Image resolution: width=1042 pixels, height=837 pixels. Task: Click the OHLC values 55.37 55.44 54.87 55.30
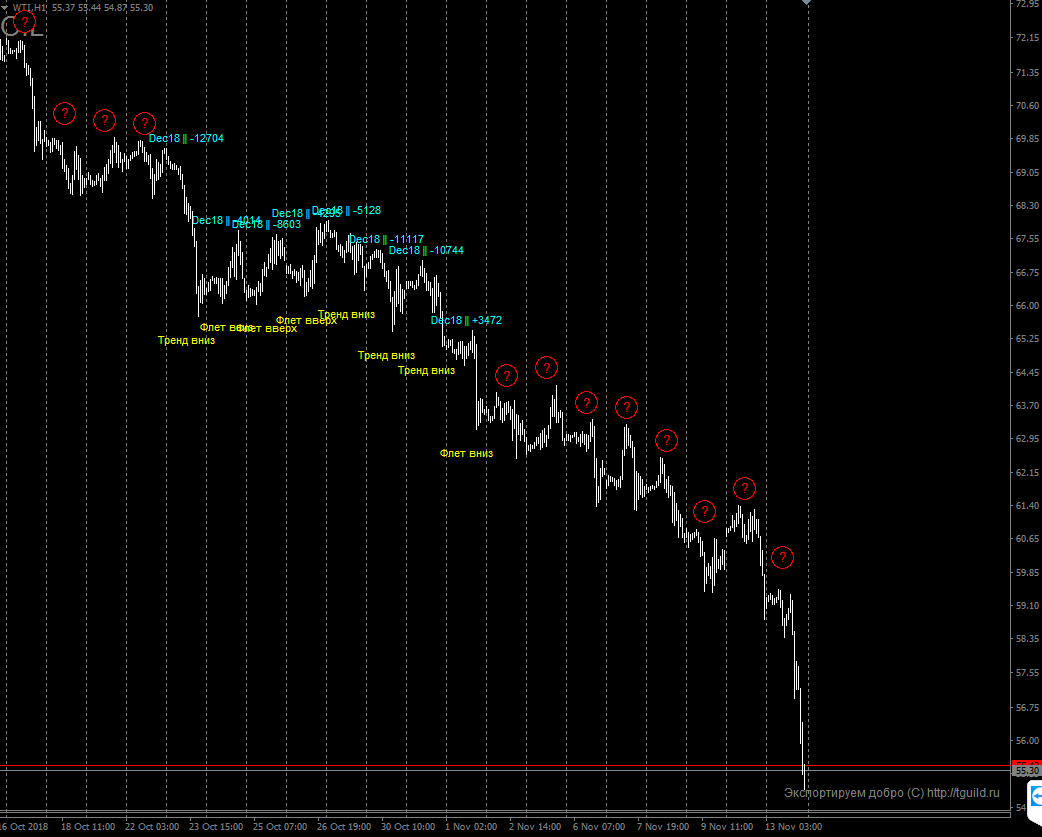click(102, 7)
